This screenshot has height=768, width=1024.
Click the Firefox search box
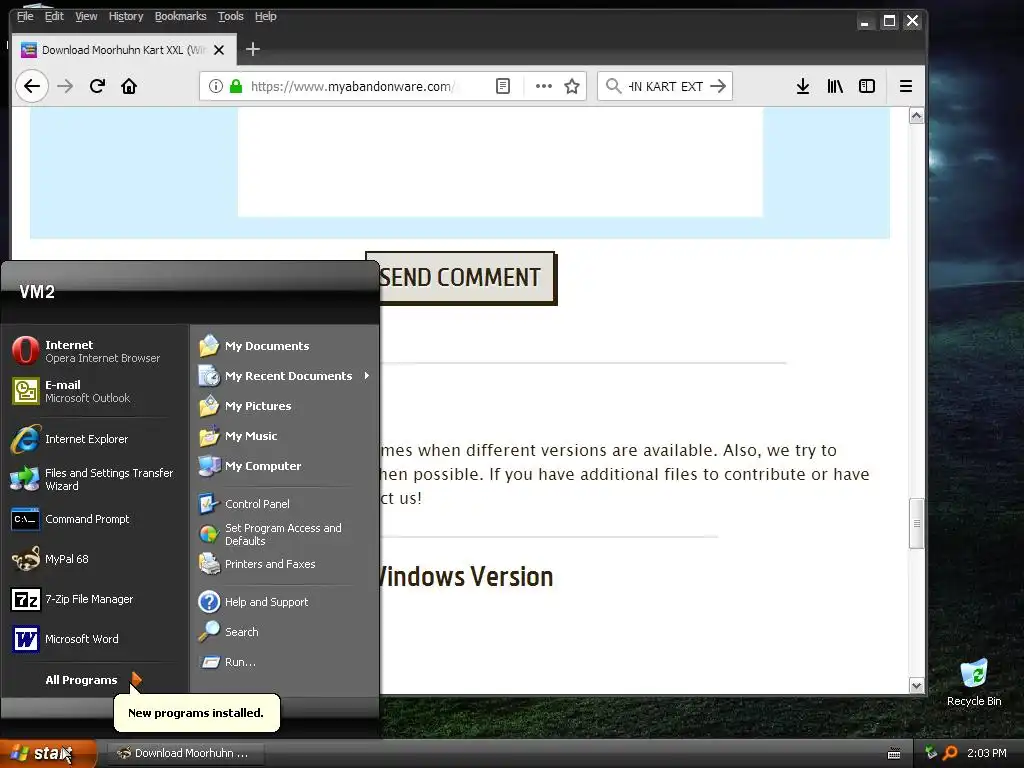tap(665, 86)
